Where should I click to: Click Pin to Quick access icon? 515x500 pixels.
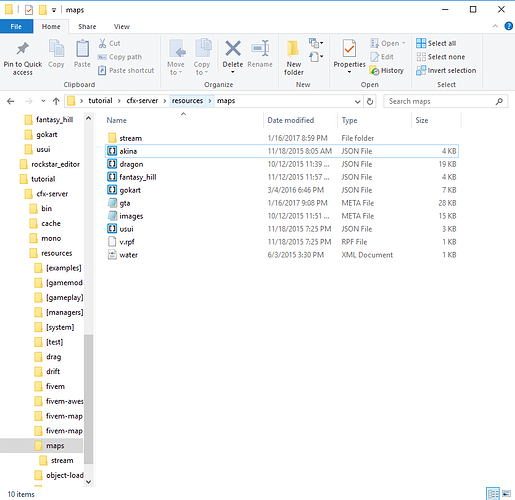22,49
